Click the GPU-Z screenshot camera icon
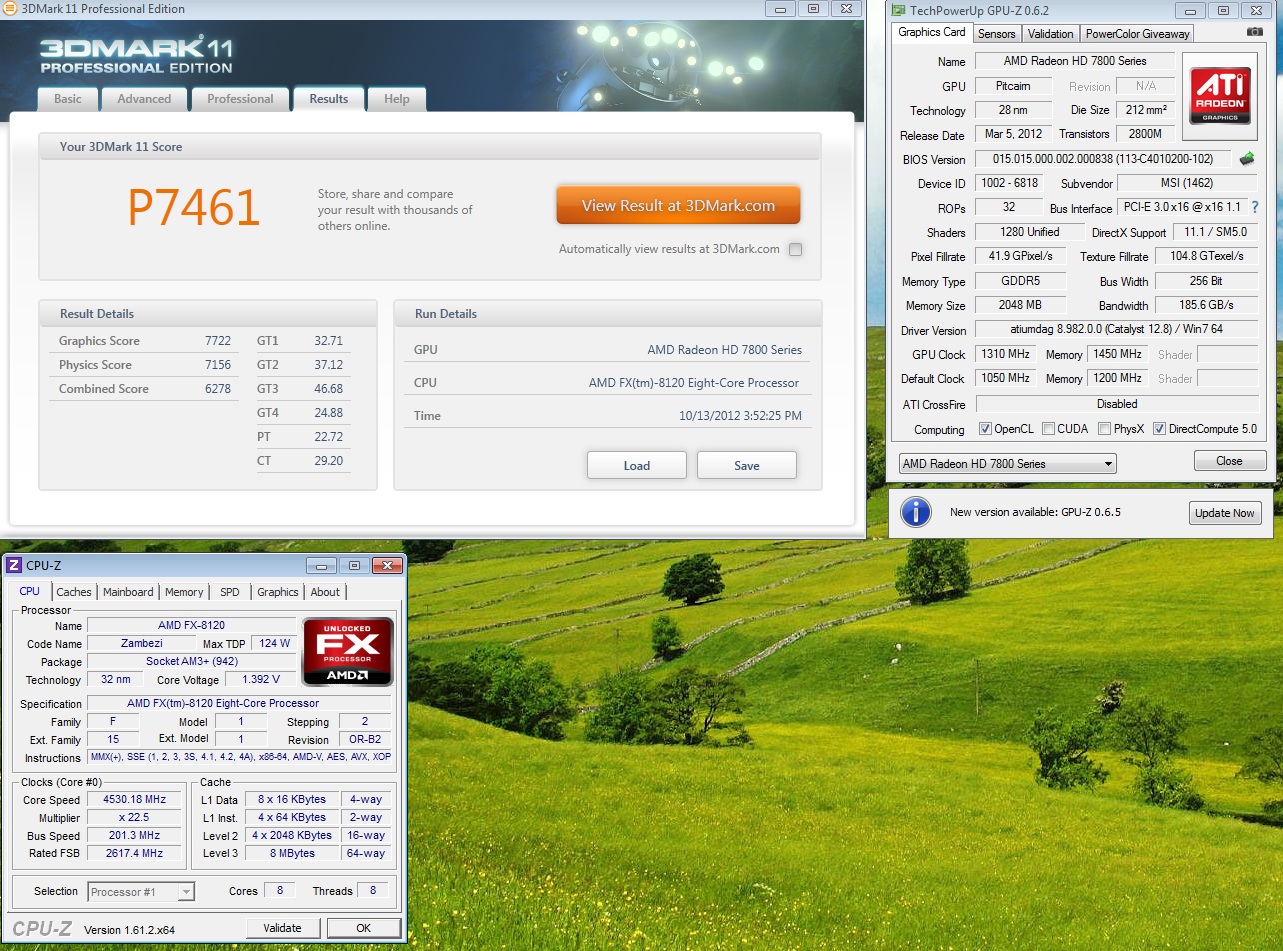The width and height of the screenshot is (1283, 951). 1255,32
